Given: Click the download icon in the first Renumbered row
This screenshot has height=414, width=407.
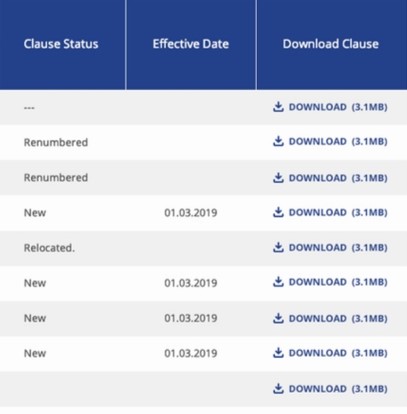Looking at the screenshot, I should (278, 141).
